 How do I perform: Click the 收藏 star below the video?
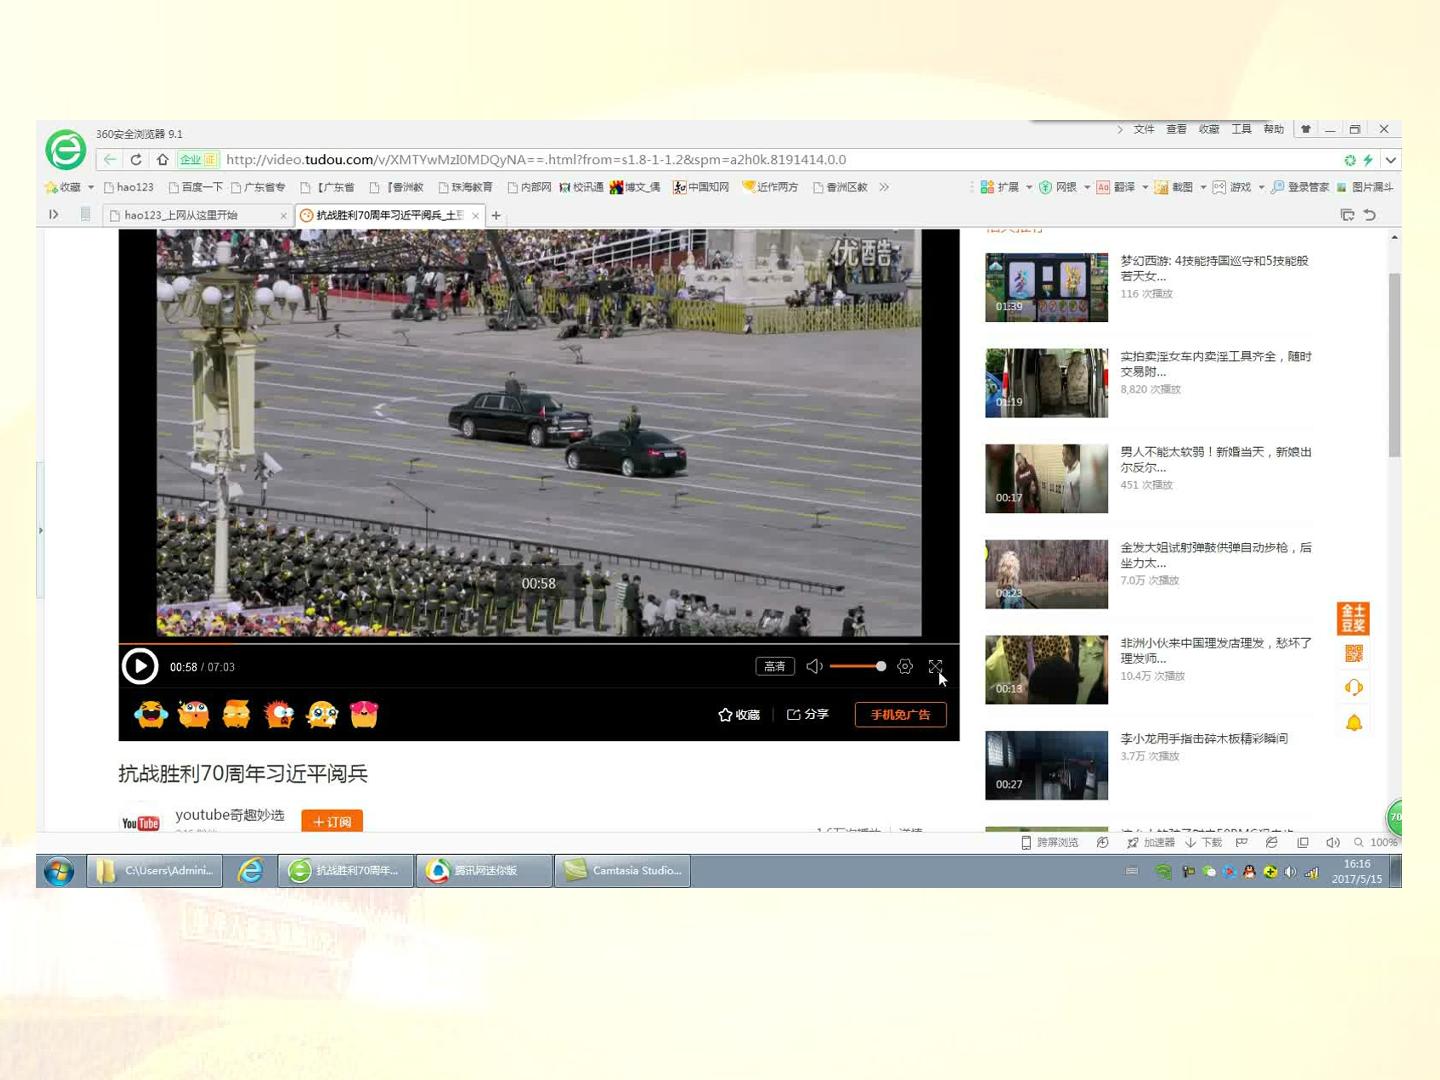(739, 714)
